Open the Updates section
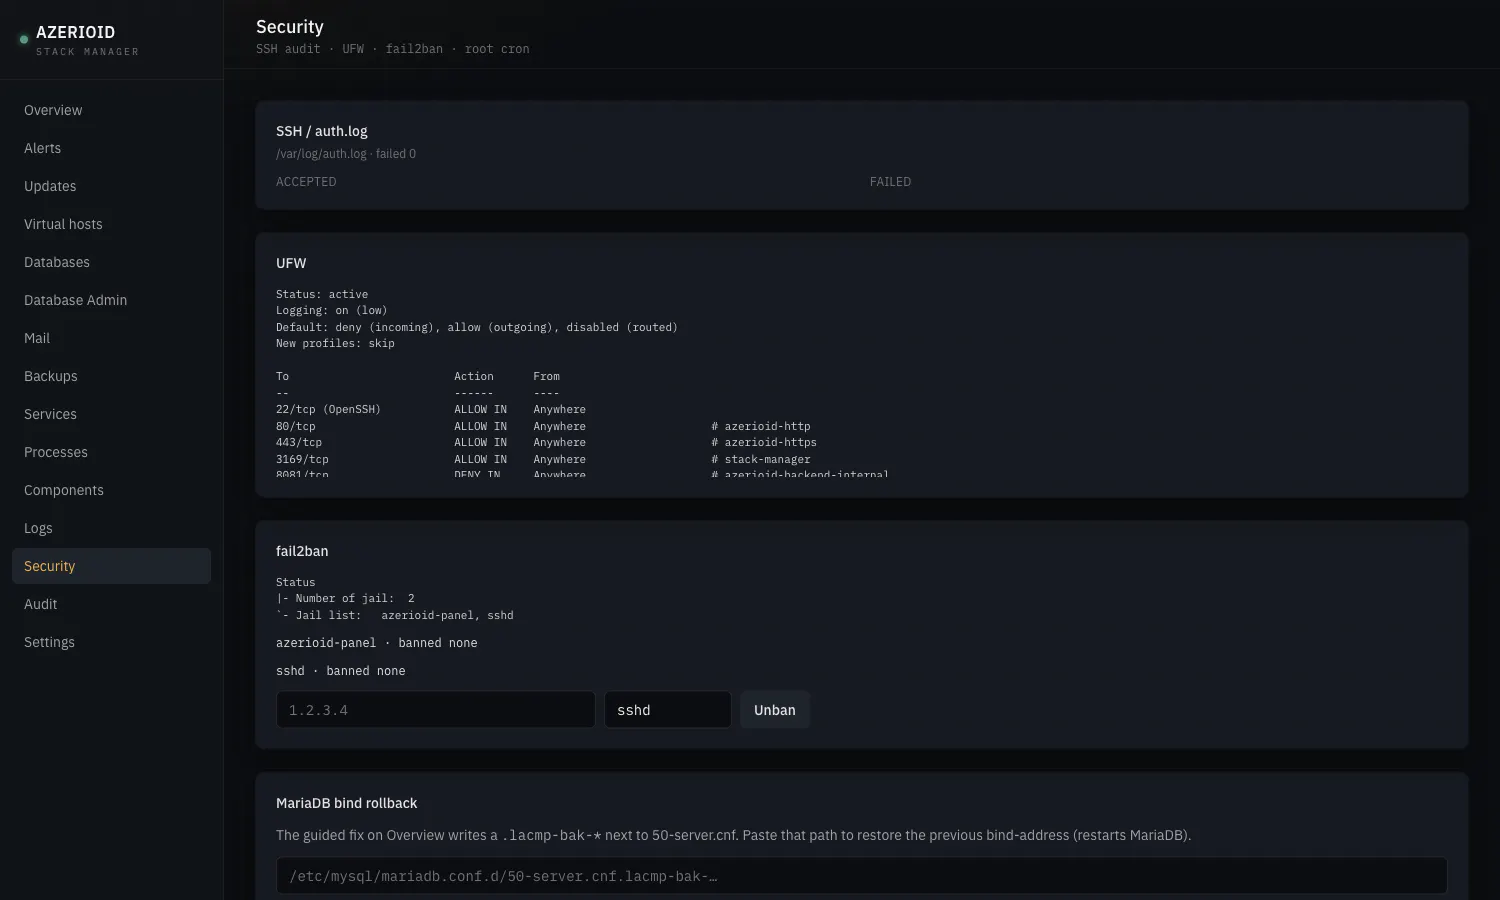 111,186
